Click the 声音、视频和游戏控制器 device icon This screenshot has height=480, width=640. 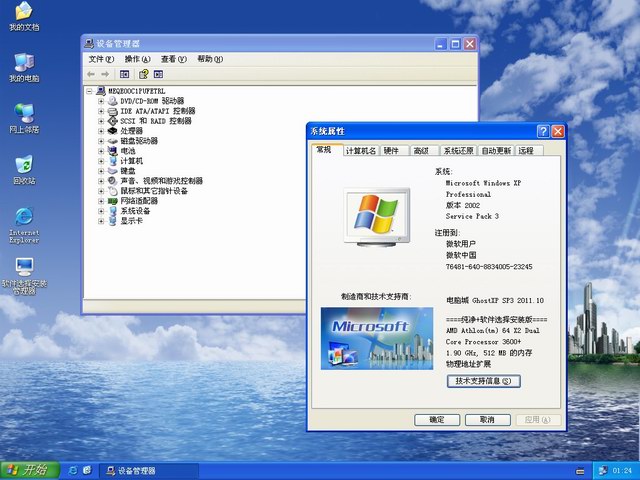112,181
